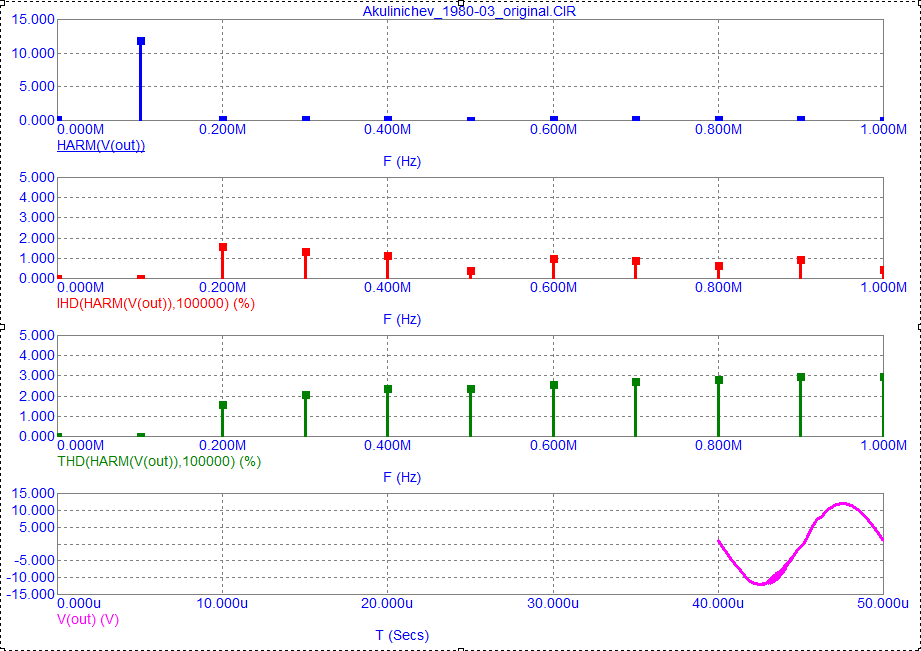Click the bottom-center selection handle of the plot frame
Image resolution: width=921 pixels, height=651 pixels.
(461, 649)
